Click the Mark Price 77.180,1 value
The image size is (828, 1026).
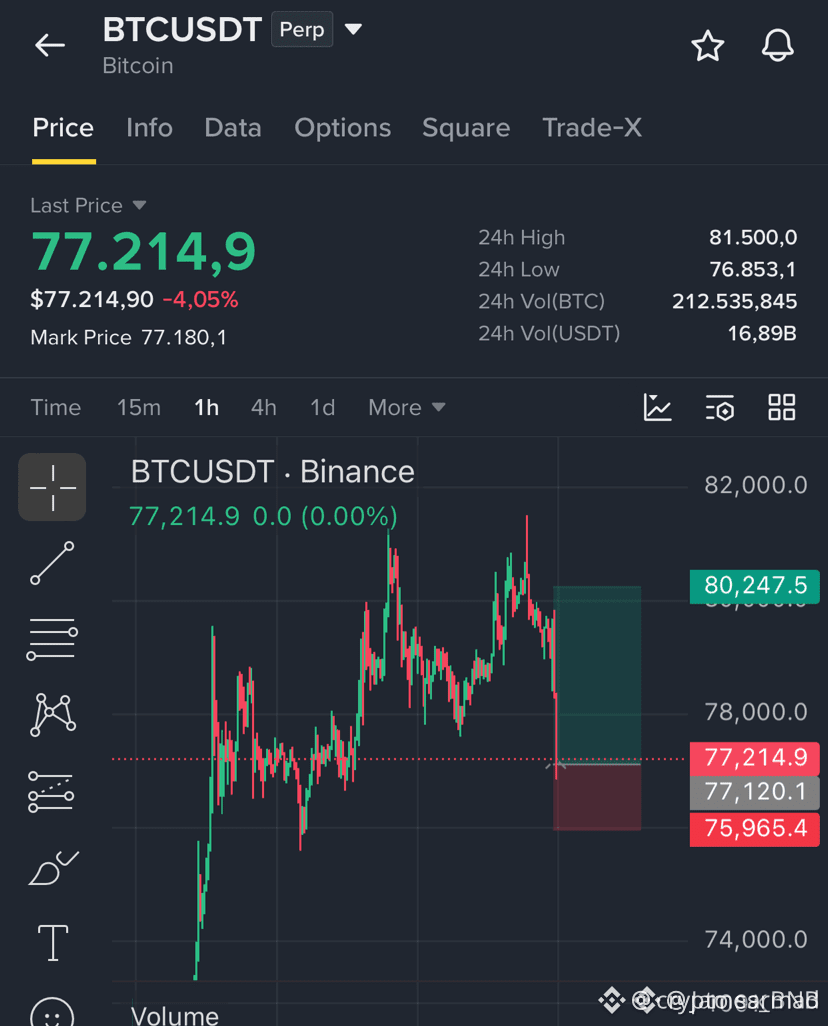point(184,338)
